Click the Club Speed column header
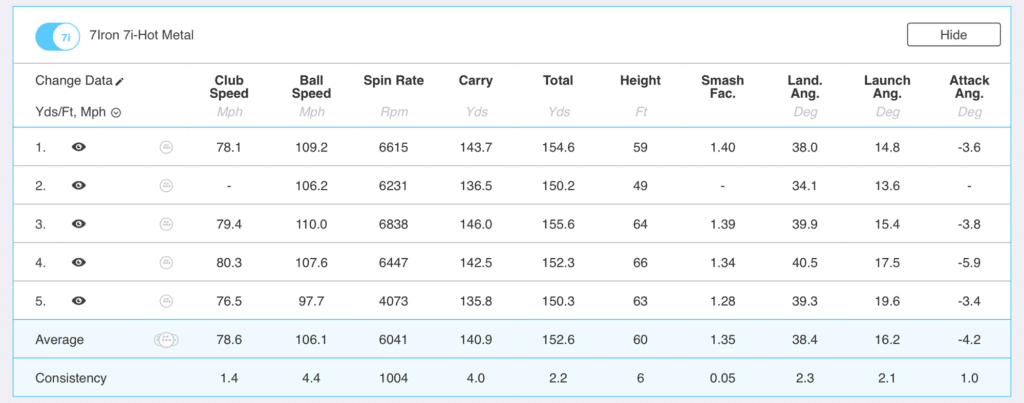1024x403 pixels. pyautogui.click(x=231, y=87)
